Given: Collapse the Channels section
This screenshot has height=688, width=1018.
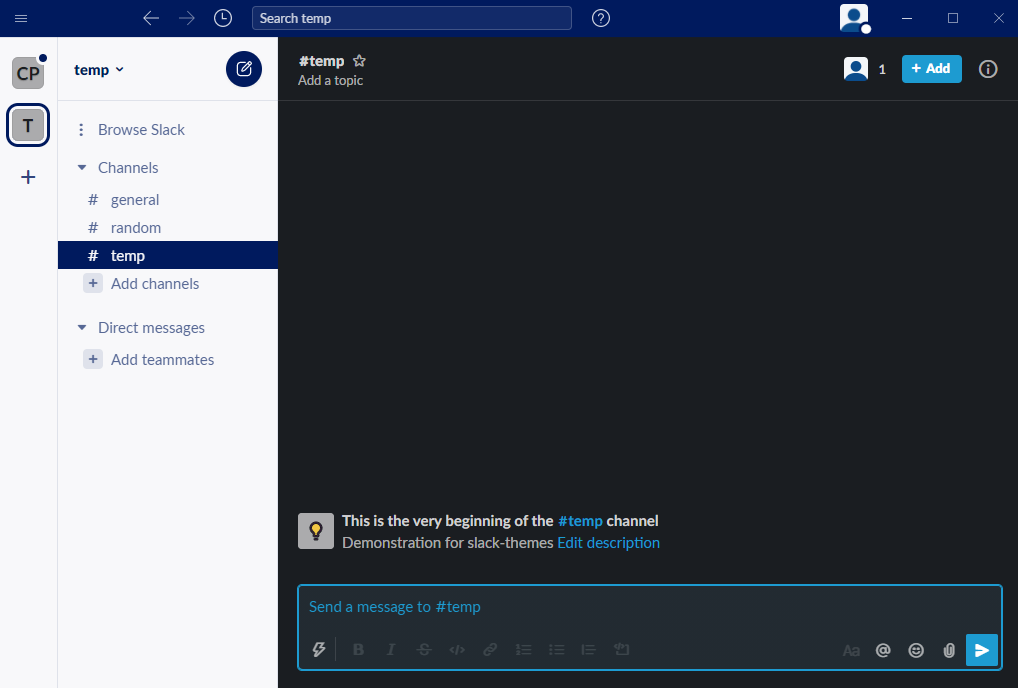Looking at the screenshot, I should (82, 167).
